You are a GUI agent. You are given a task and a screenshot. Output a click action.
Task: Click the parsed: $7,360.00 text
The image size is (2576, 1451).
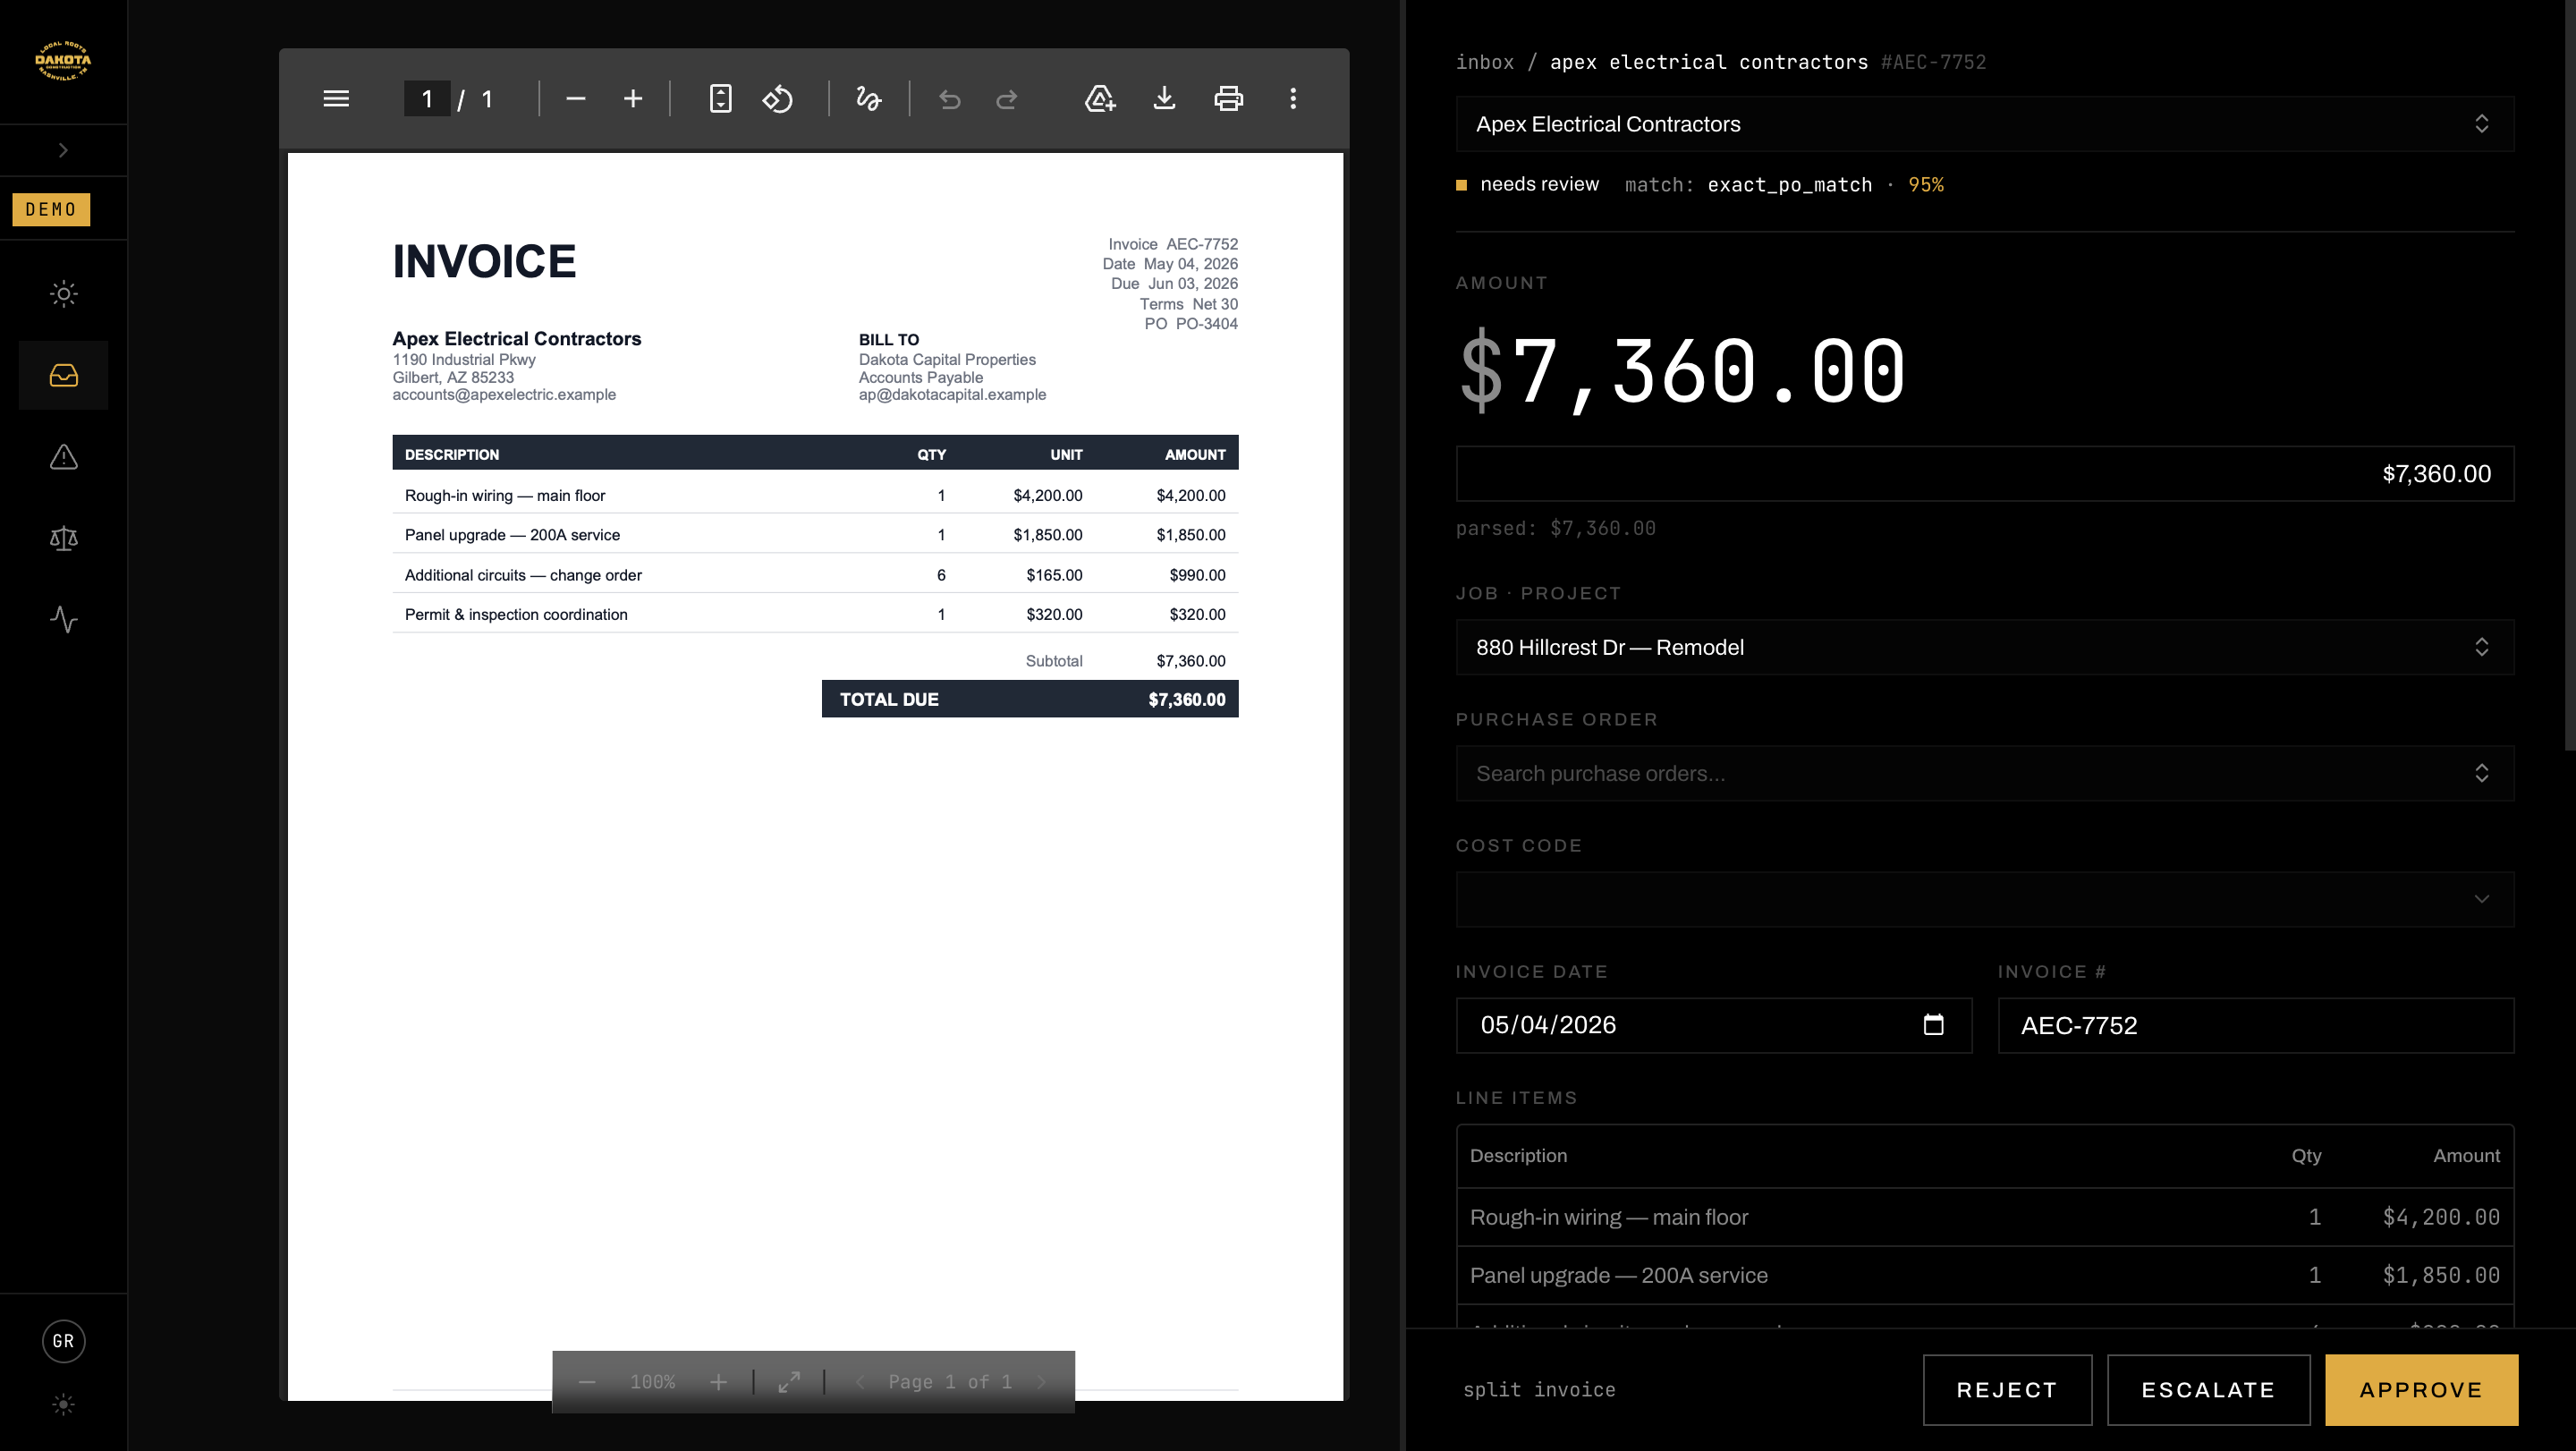[x=1555, y=528]
